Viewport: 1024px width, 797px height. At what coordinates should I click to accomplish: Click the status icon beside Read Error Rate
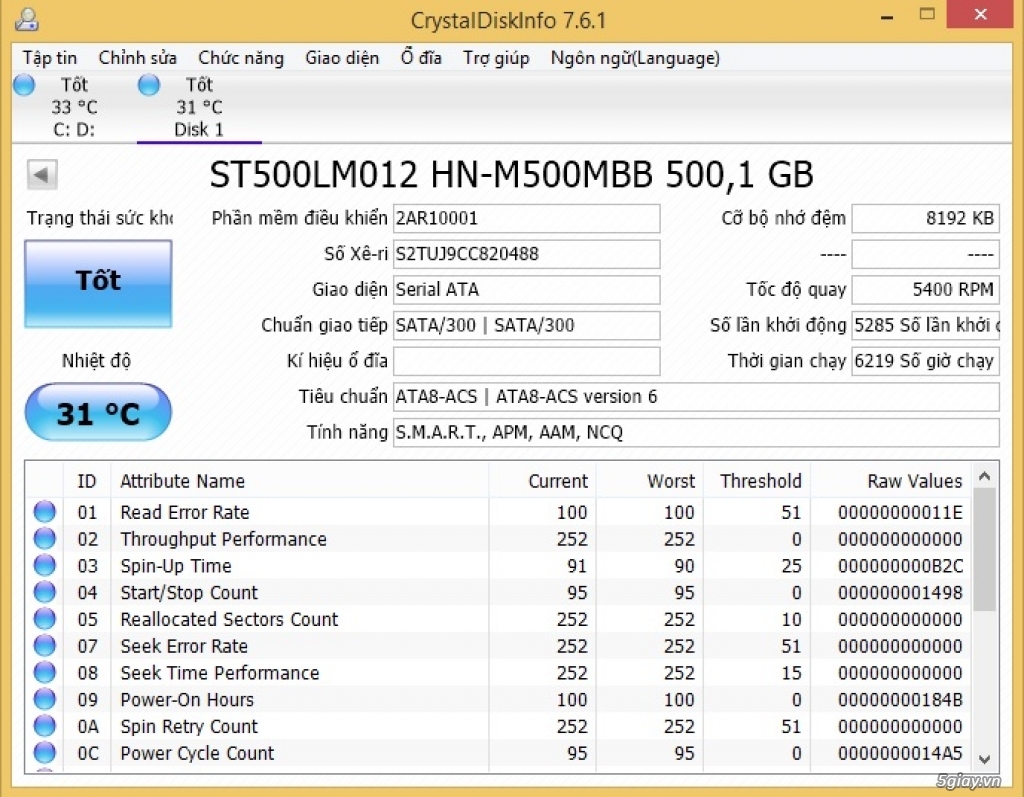click(x=45, y=512)
